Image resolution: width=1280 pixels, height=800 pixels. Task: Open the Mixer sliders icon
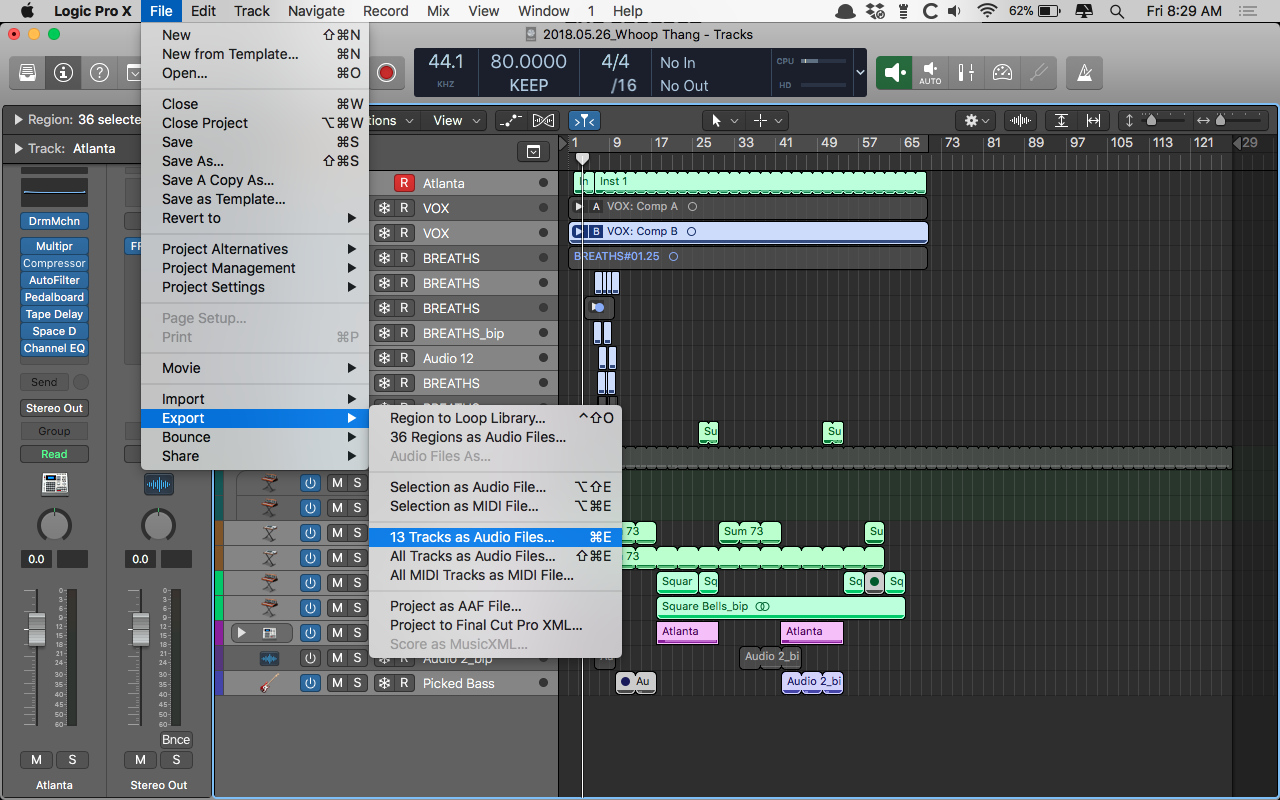966,73
